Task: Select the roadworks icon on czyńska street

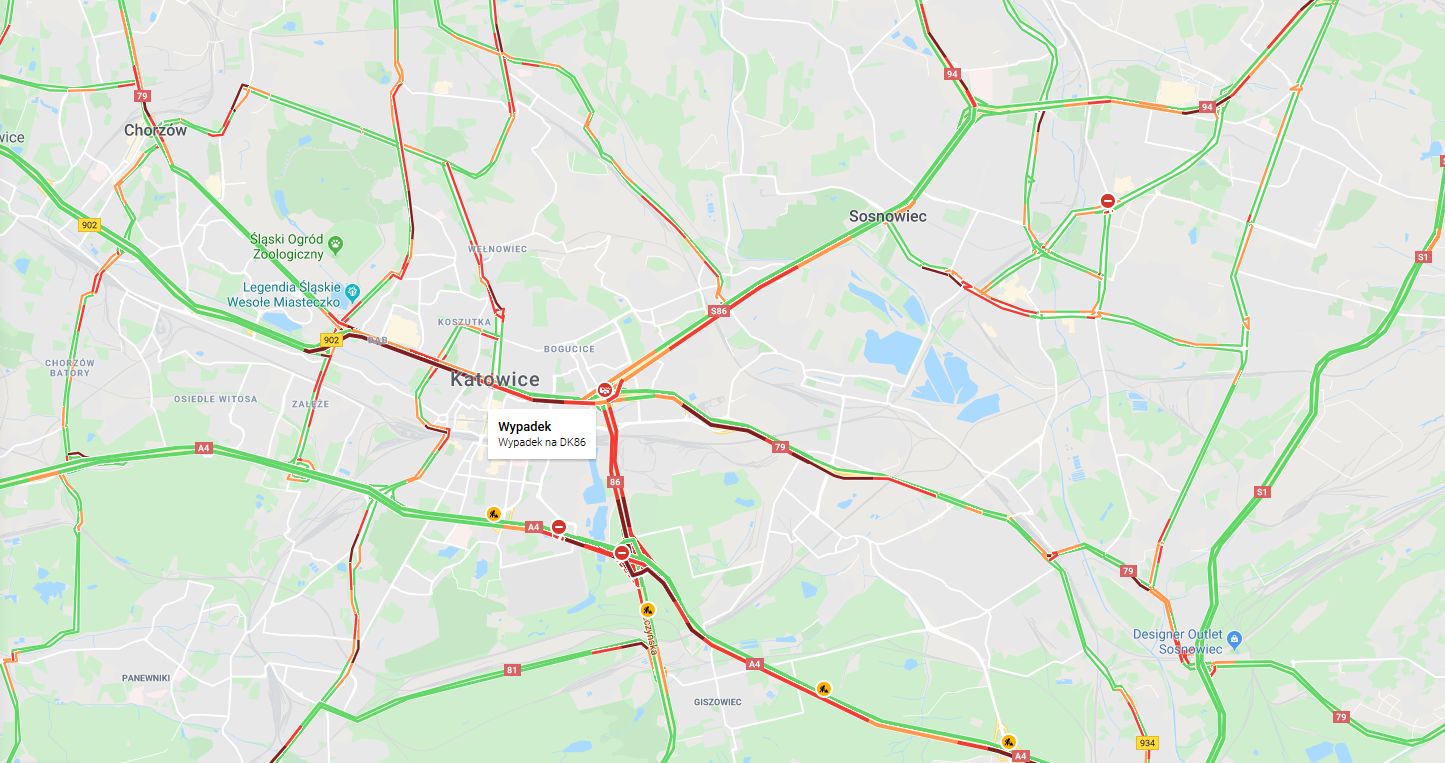Action: click(647, 609)
